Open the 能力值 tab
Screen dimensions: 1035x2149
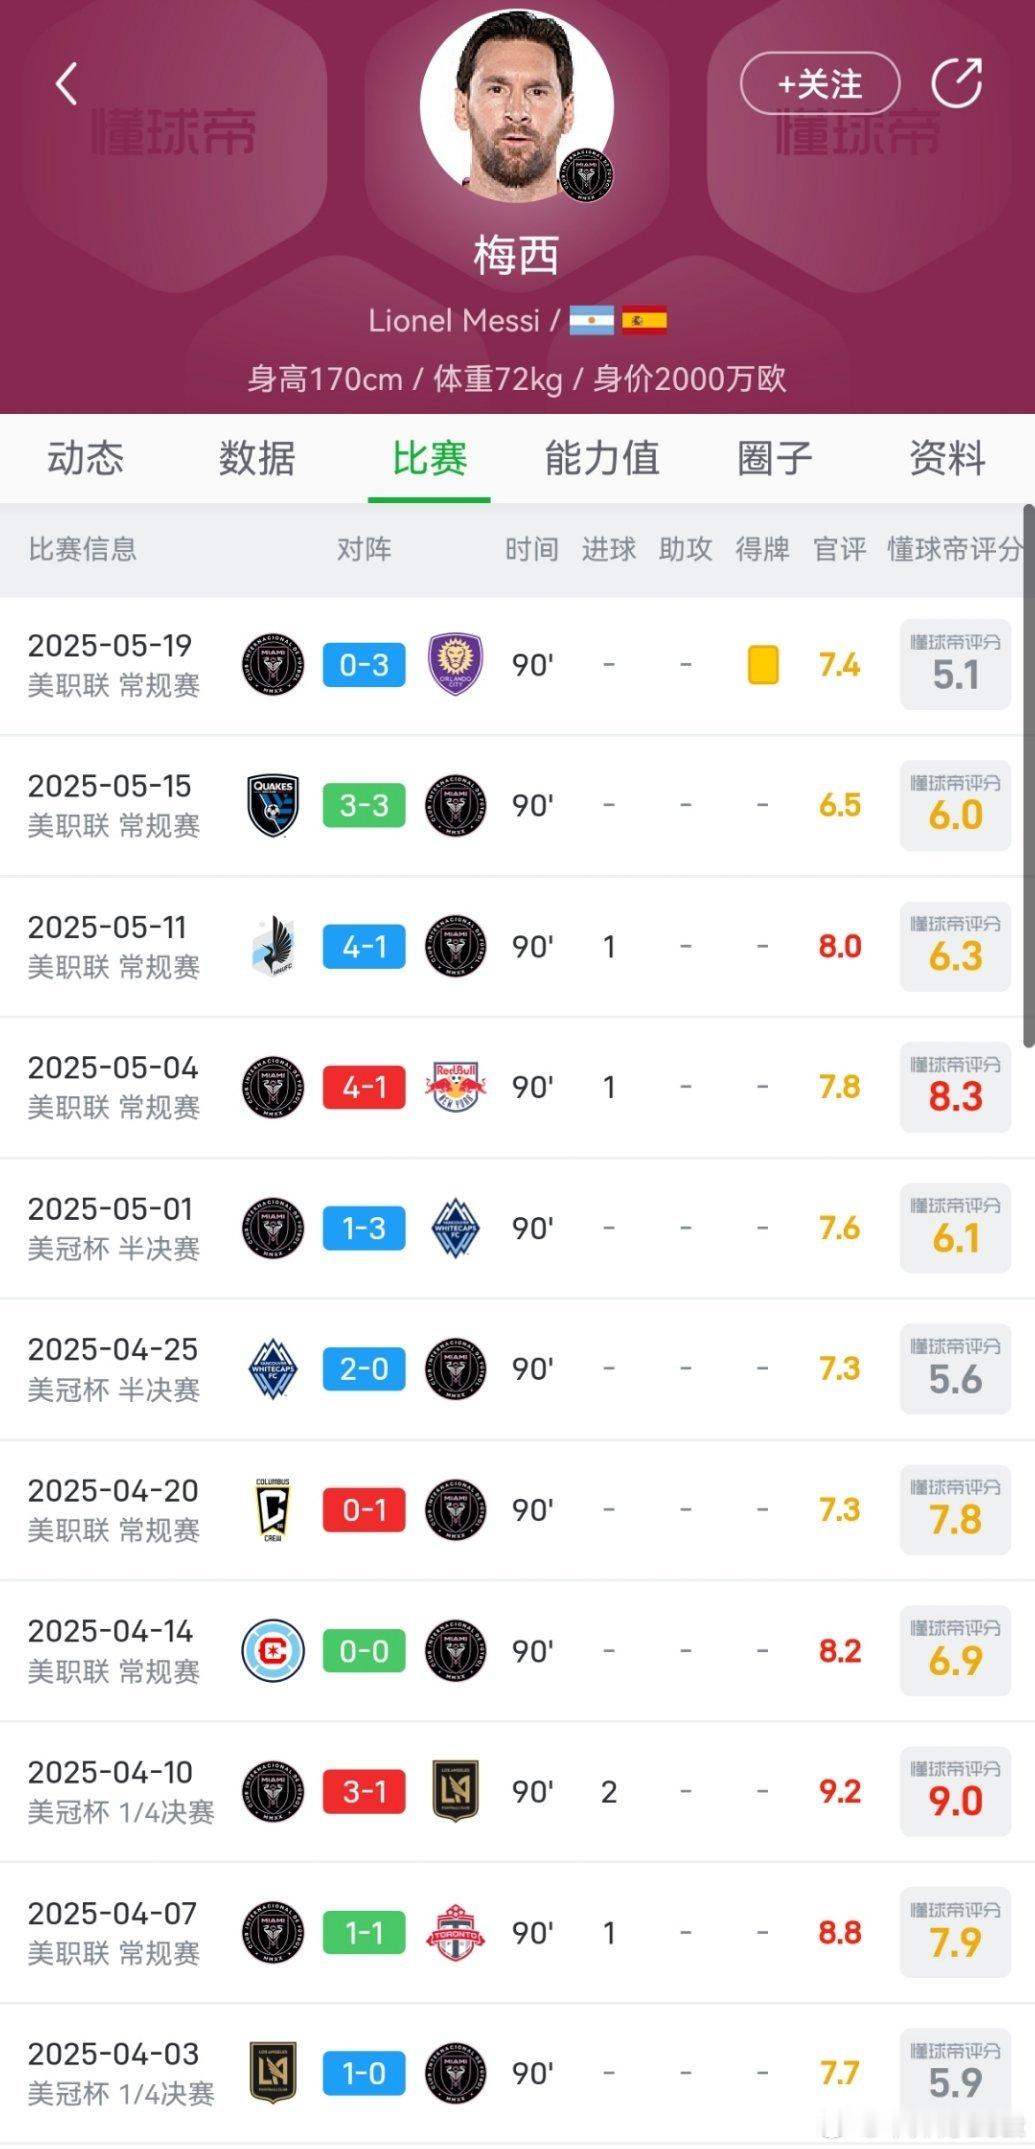(x=602, y=458)
